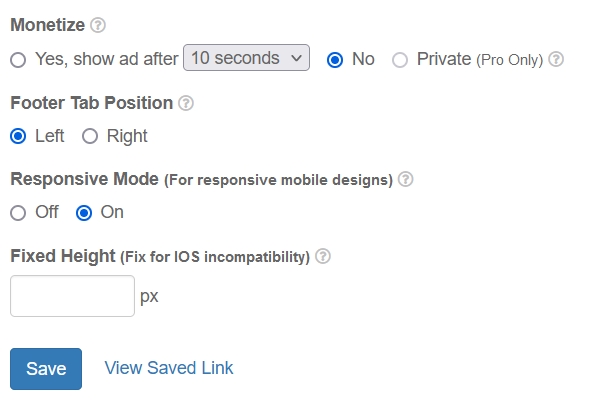Click the help icon next to Monetize
The image size is (603, 404).
point(98,25)
